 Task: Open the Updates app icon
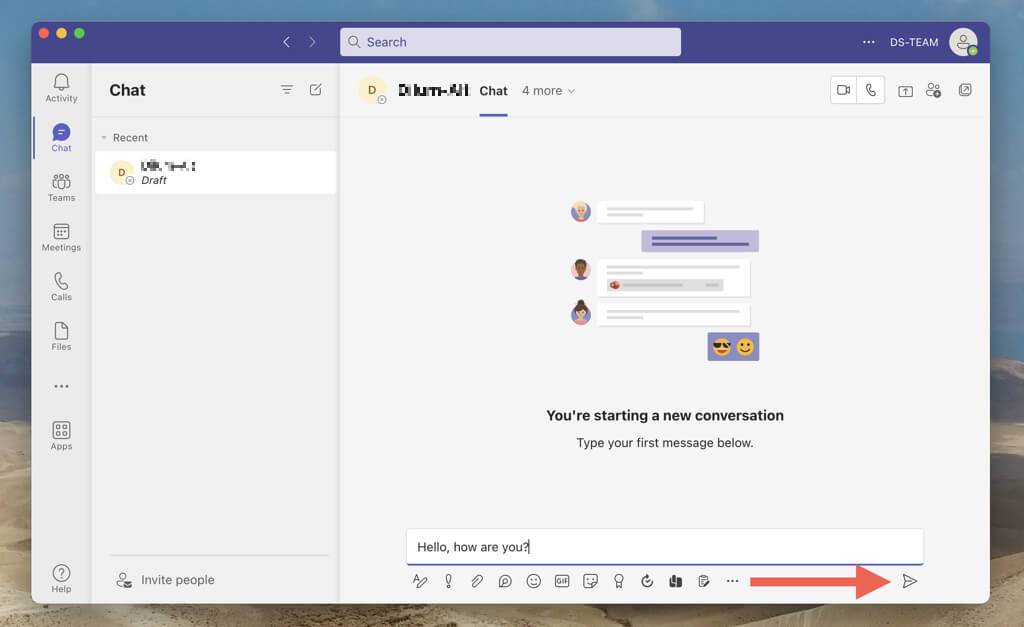click(647, 581)
